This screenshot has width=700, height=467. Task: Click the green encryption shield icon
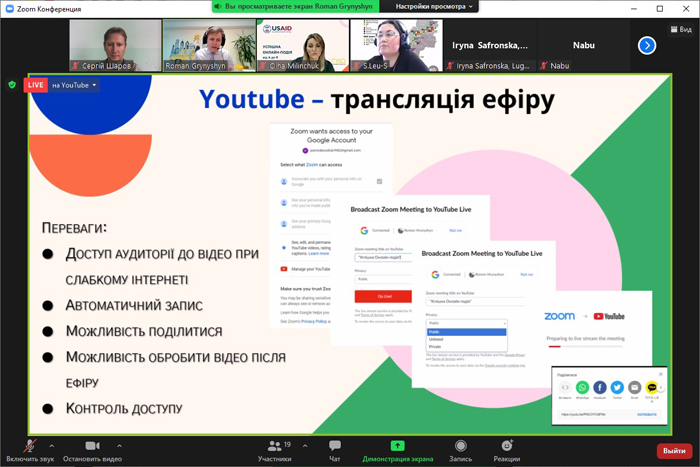click(x=12, y=84)
